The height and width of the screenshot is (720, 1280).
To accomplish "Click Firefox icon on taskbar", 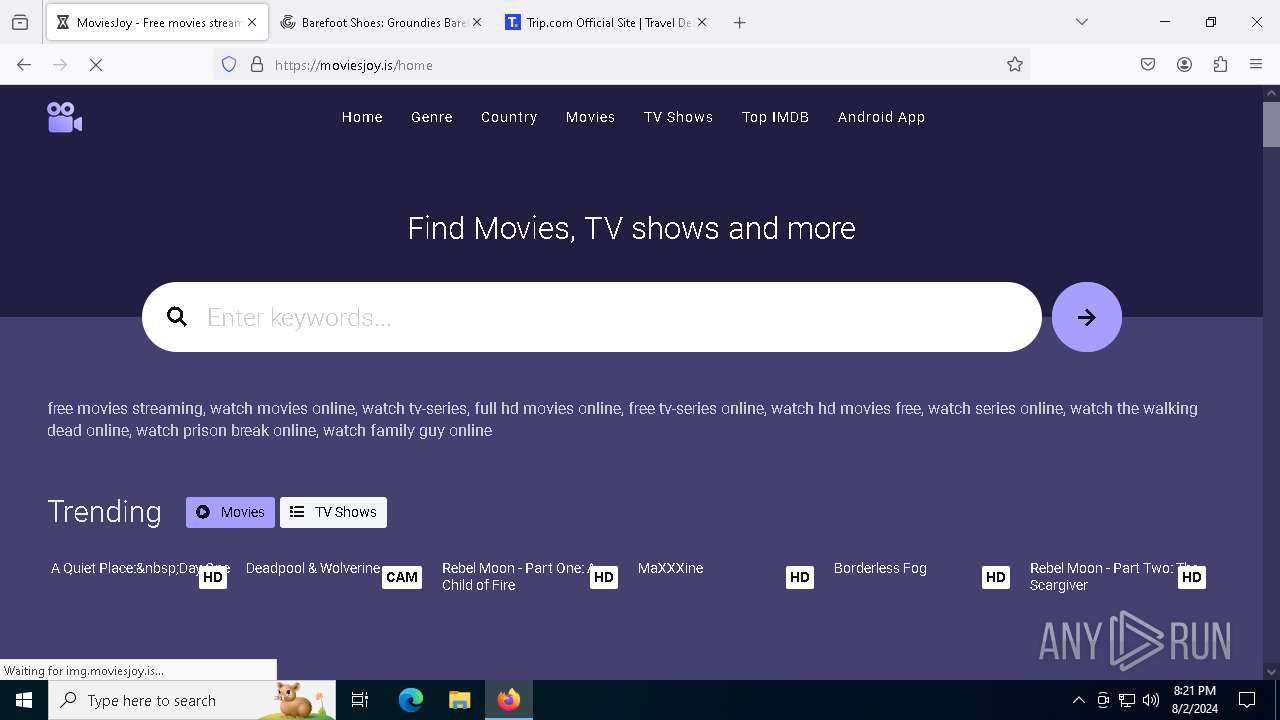I will coord(509,700).
